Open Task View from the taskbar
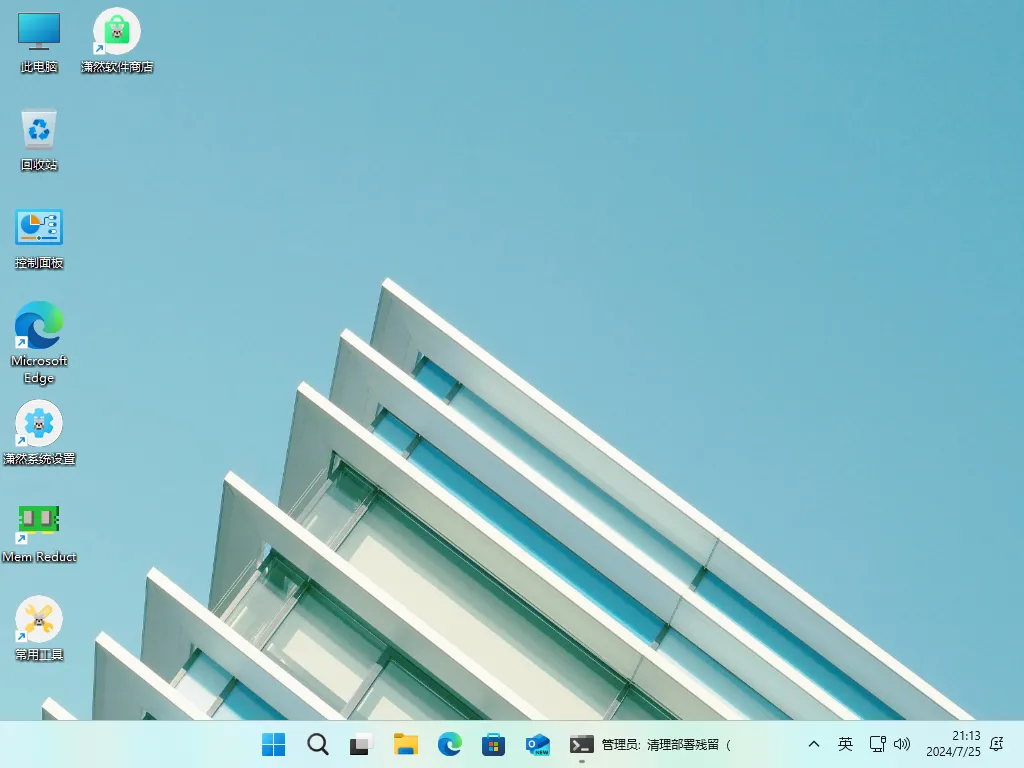Viewport: 1024px width, 768px height. click(360, 745)
